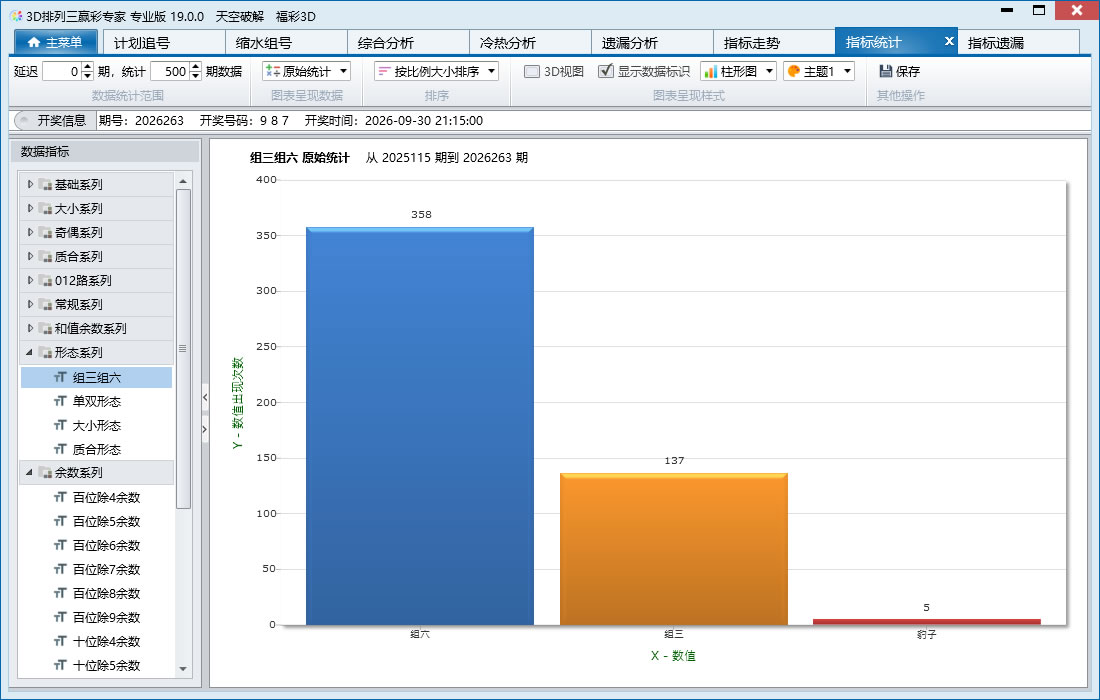Expand the 奇偶系列 tree node
1100x700 pixels.
30,232
